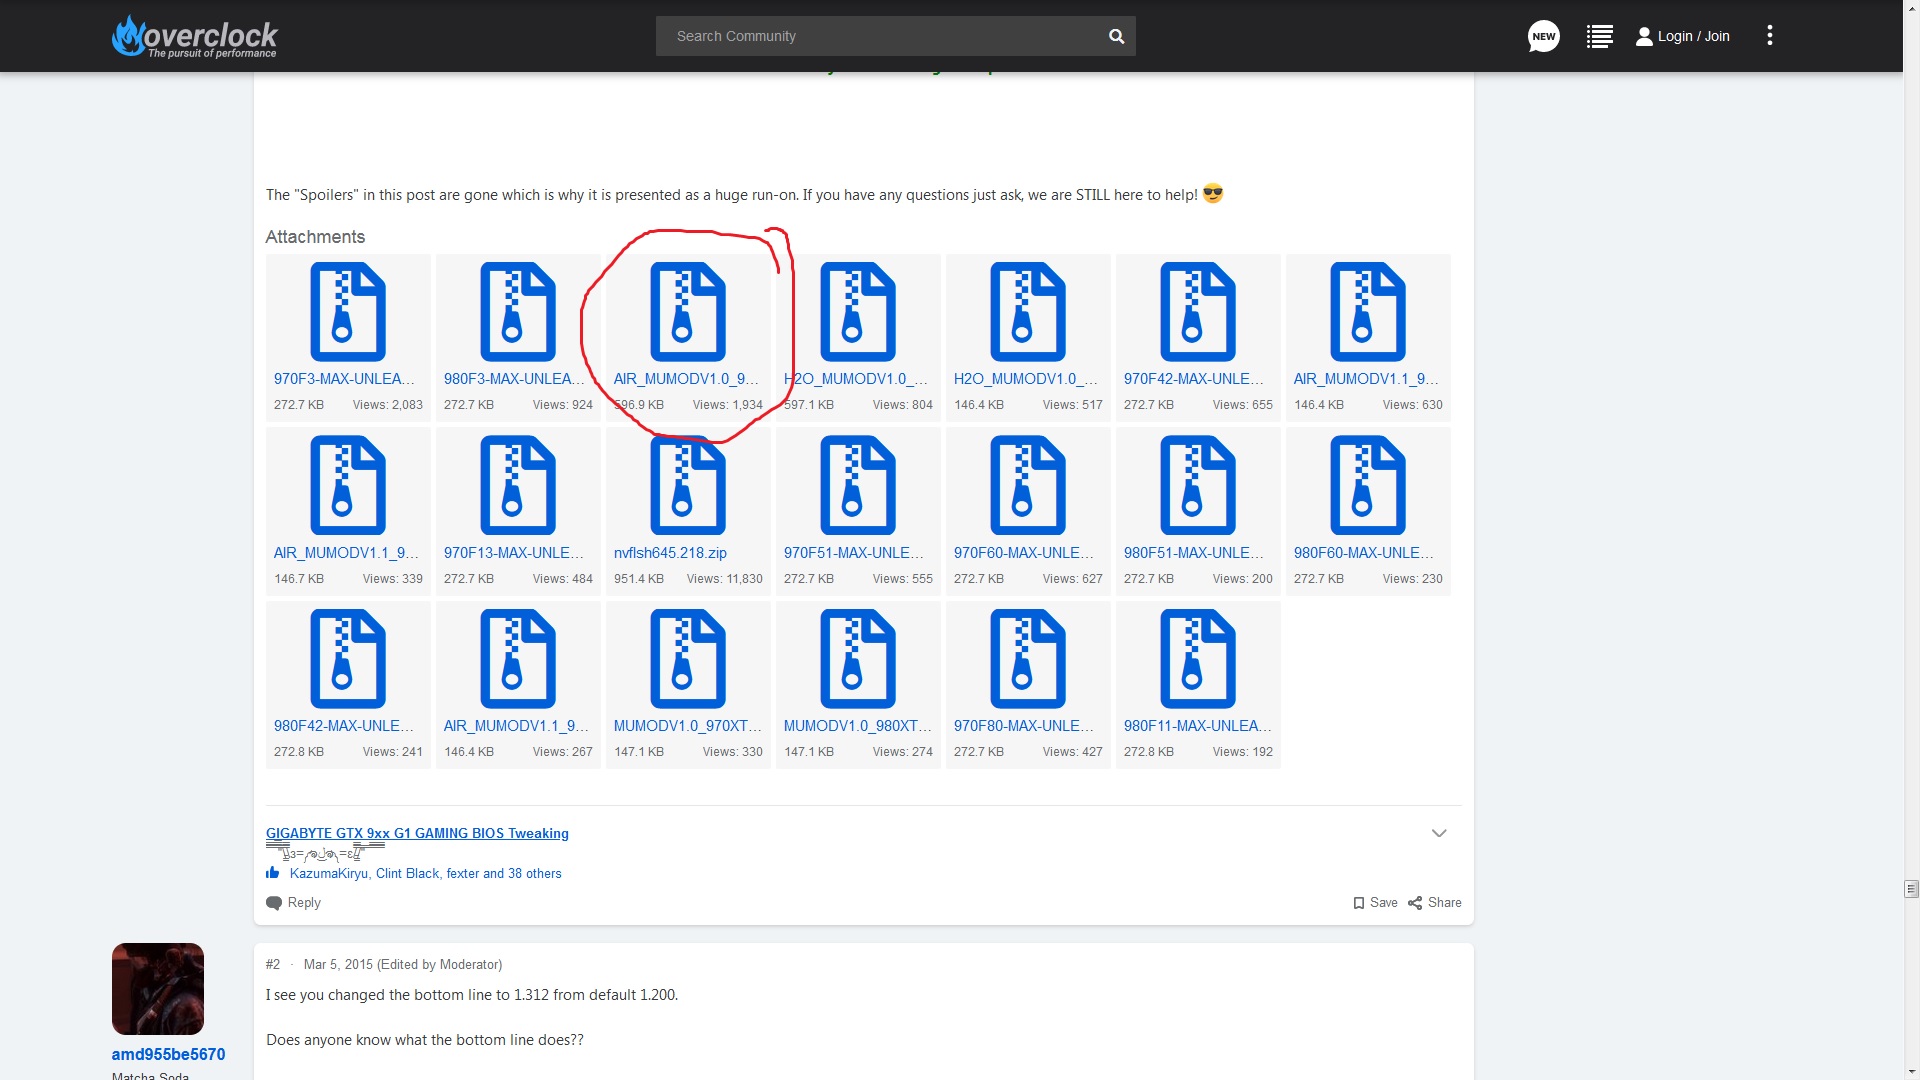
Task: Open '38 others' likes list
Action: 534,873
